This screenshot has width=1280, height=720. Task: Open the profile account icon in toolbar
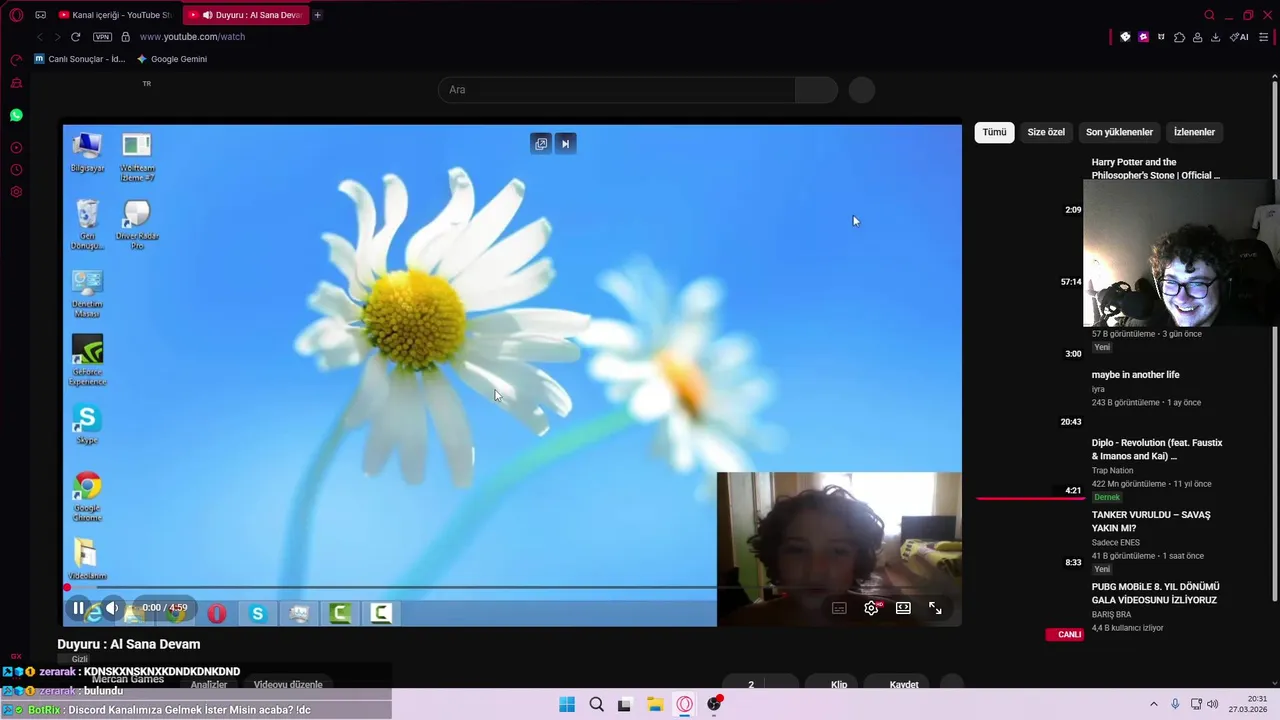[1198, 37]
